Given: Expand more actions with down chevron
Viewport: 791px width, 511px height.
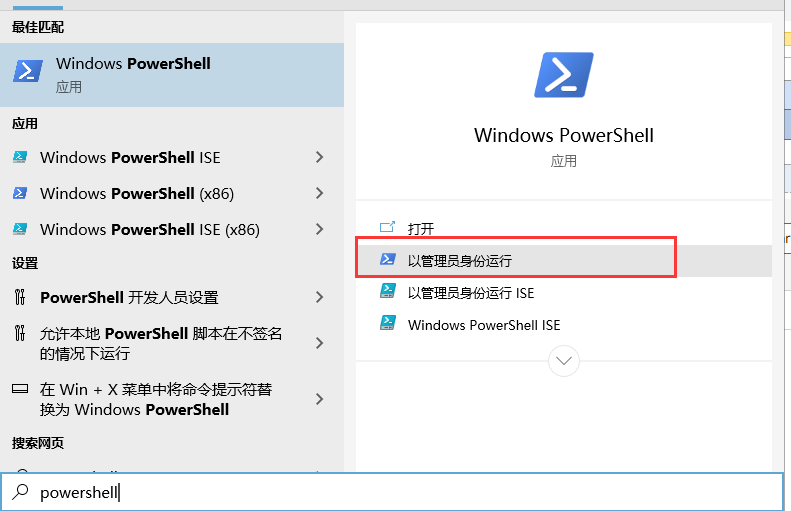Looking at the screenshot, I should 564,360.
